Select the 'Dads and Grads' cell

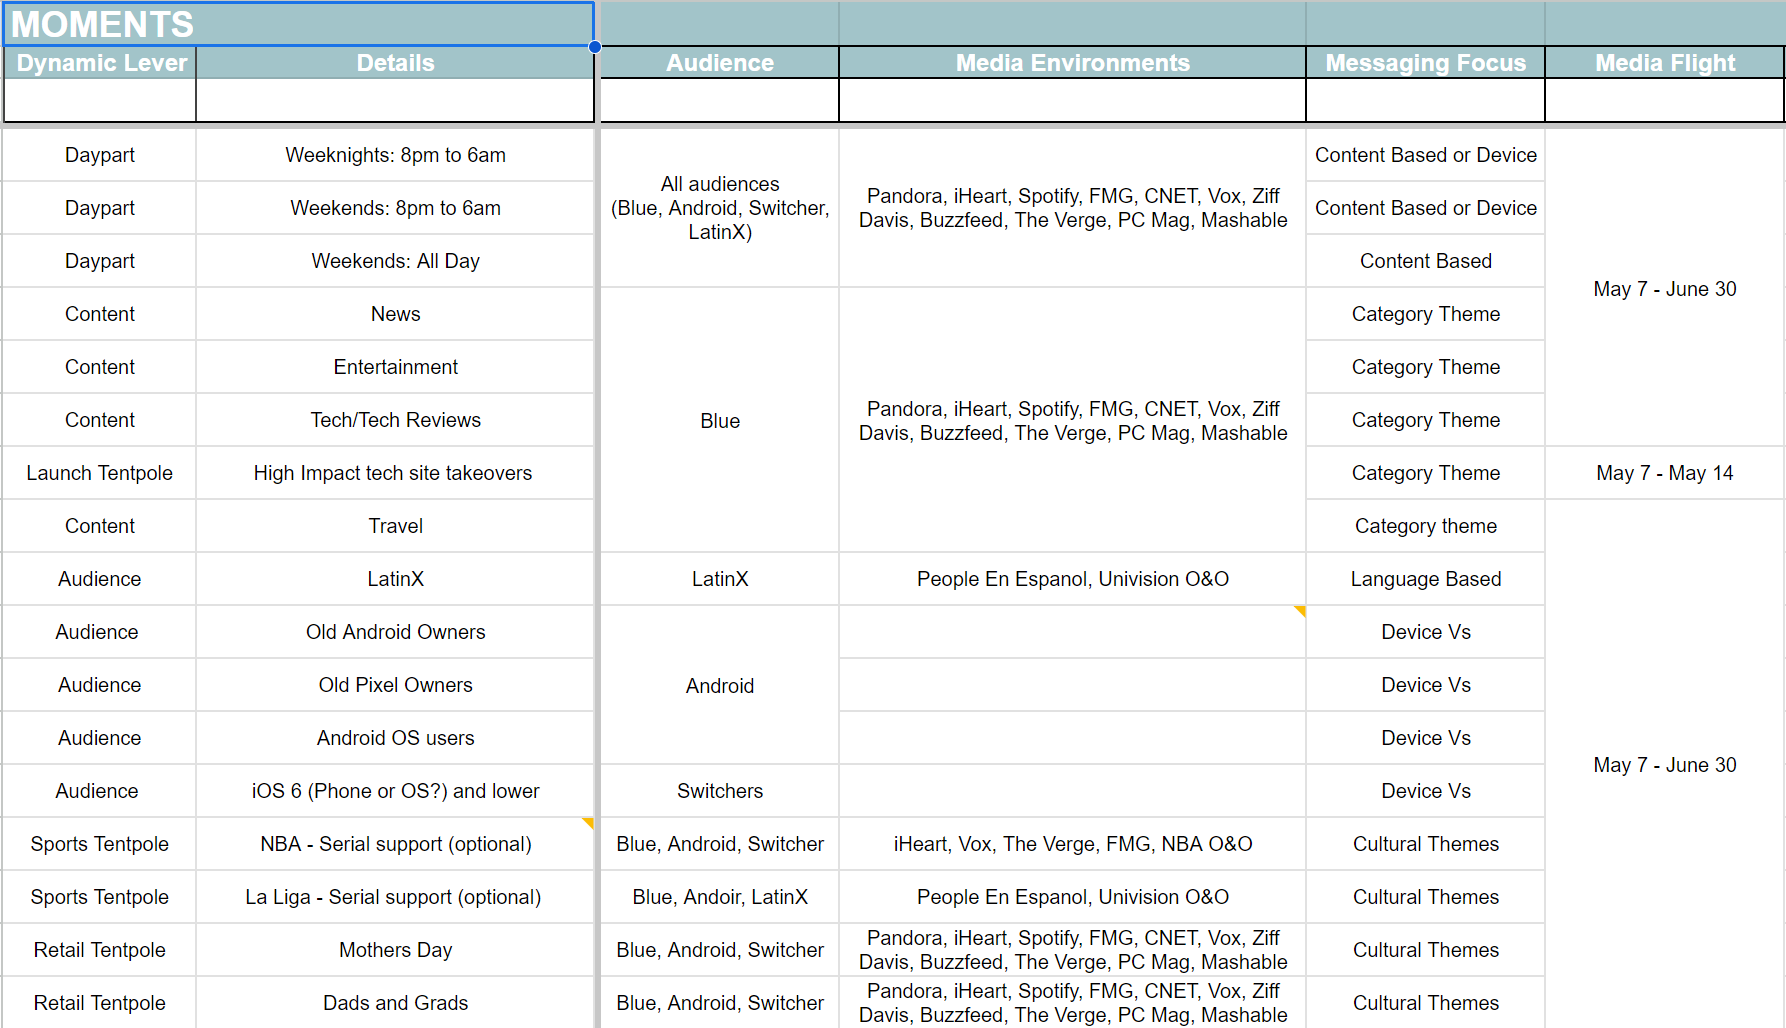pyautogui.click(x=395, y=1003)
